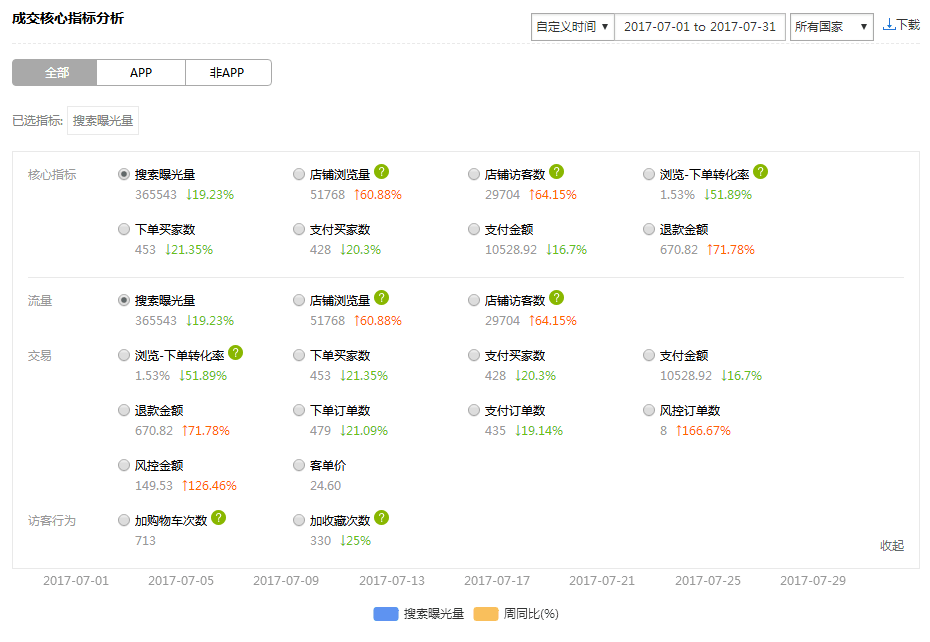Select 店铺访客数 radio in 流量 section
This screenshot has width=930, height=642.
[x=474, y=300]
